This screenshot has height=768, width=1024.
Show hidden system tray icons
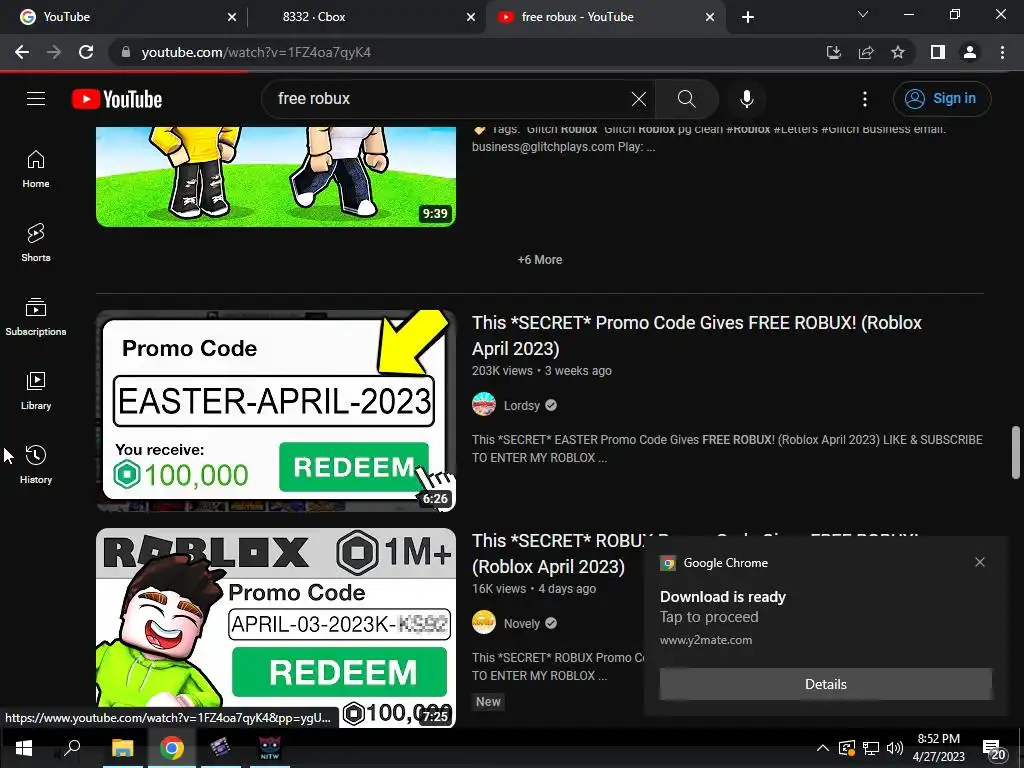[823, 748]
